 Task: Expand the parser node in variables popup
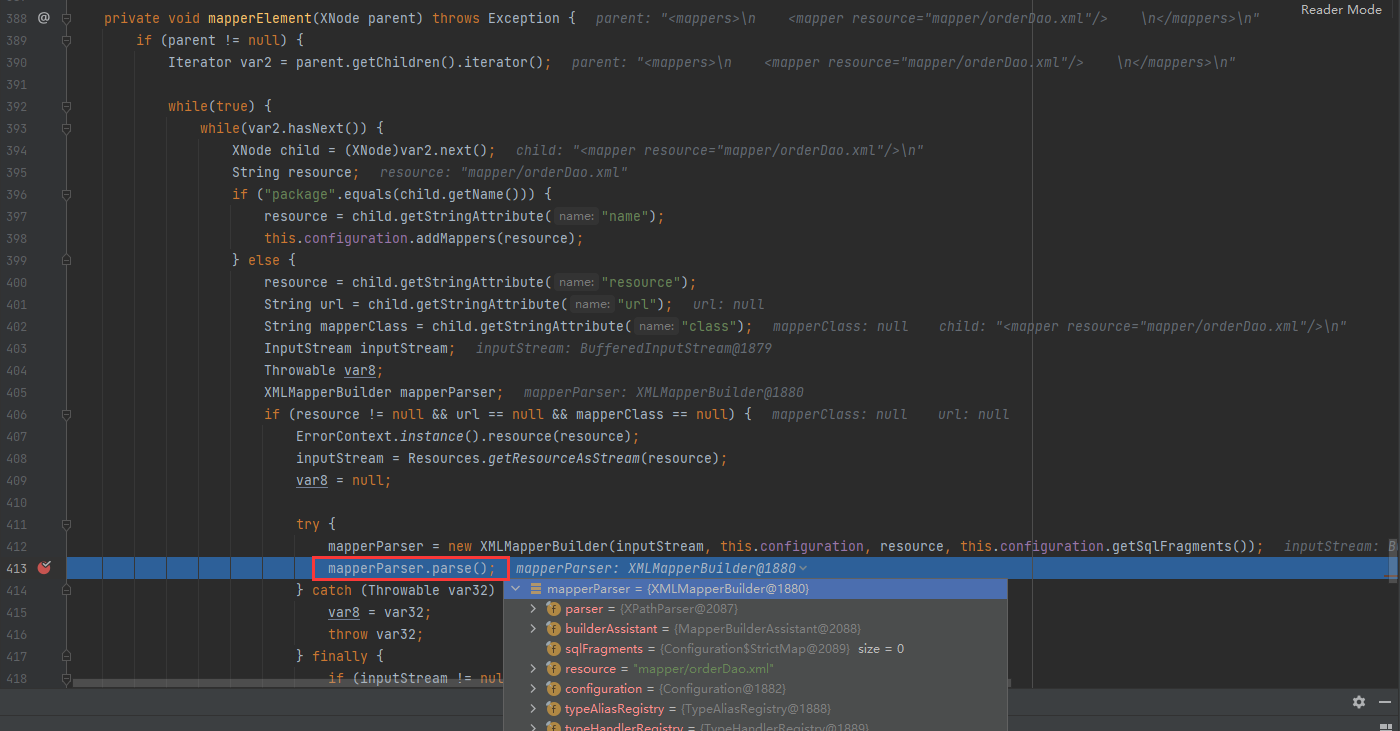point(534,609)
